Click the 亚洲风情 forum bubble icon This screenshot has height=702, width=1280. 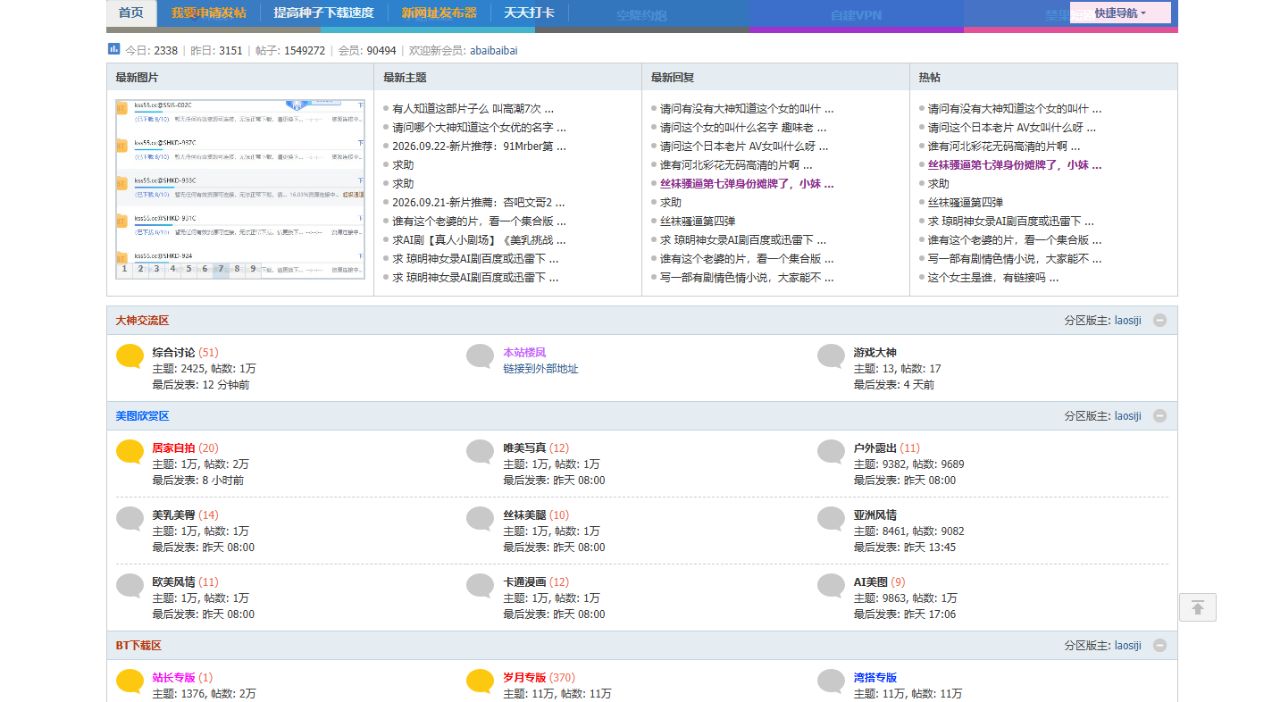click(x=831, y=518)
